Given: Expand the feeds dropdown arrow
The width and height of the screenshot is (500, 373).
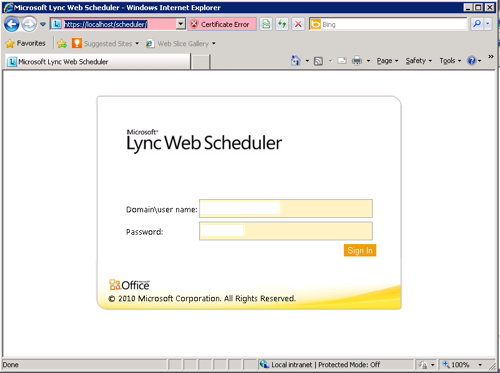Looking at the screenshot, I should [x=330, y=61].
